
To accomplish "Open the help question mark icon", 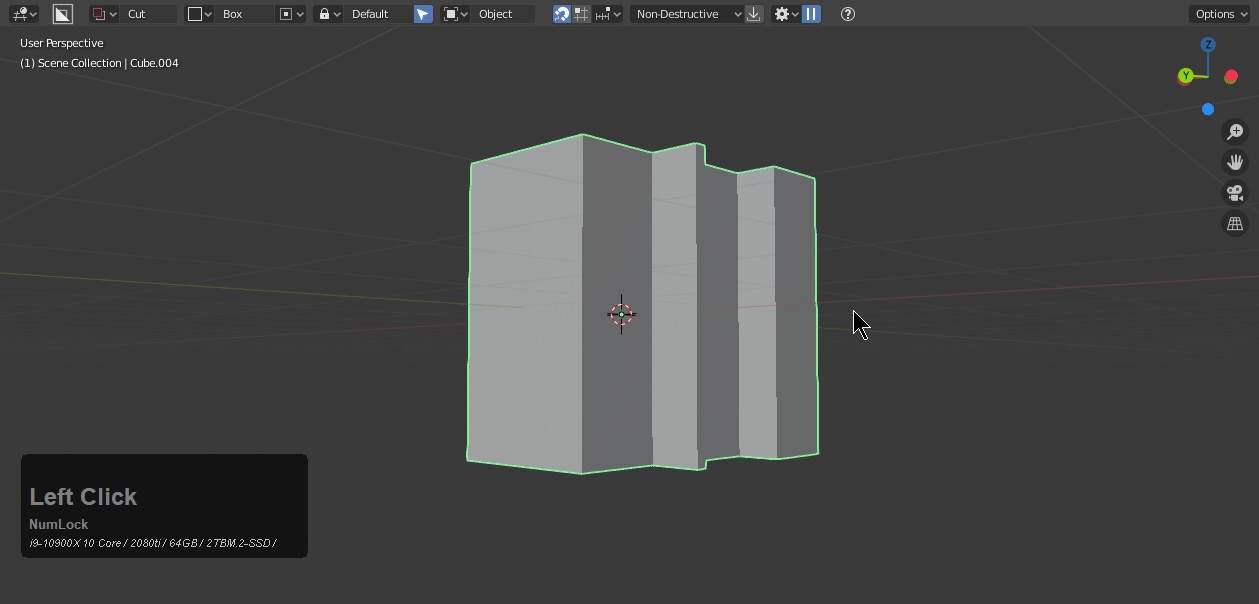I will (846, 14).
